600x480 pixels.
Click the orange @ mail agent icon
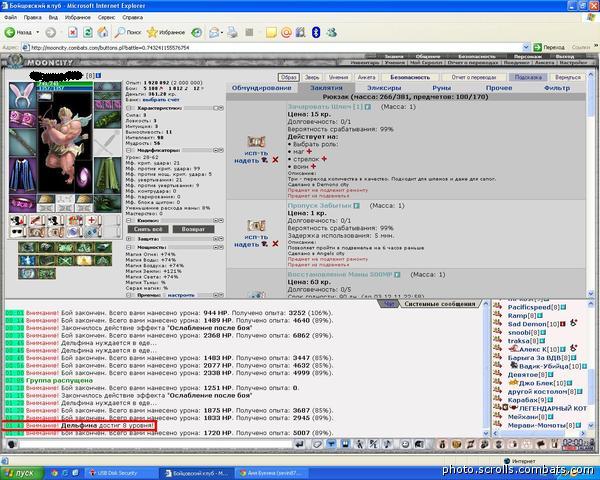pyautogui.click(x=286, y=33)
